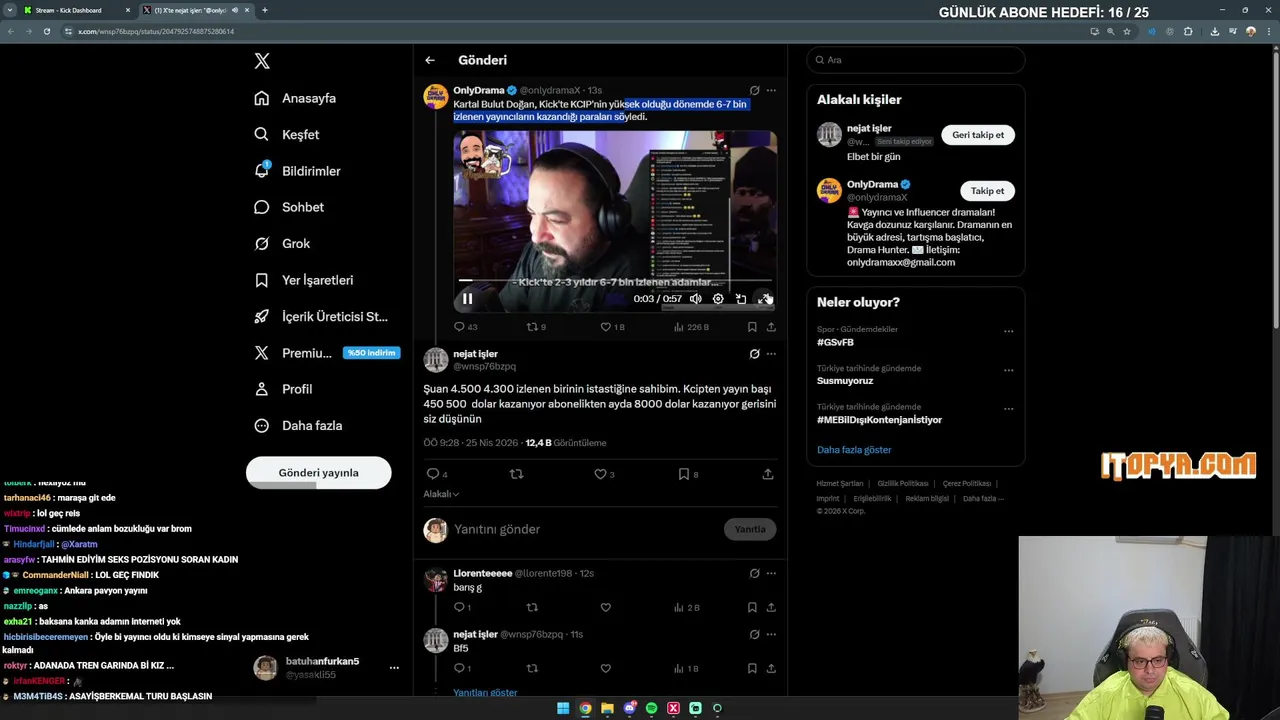This screenshot has height=720, width=1280.
Task: Click the Yanıtla button
Action: (x=750, y=529)
